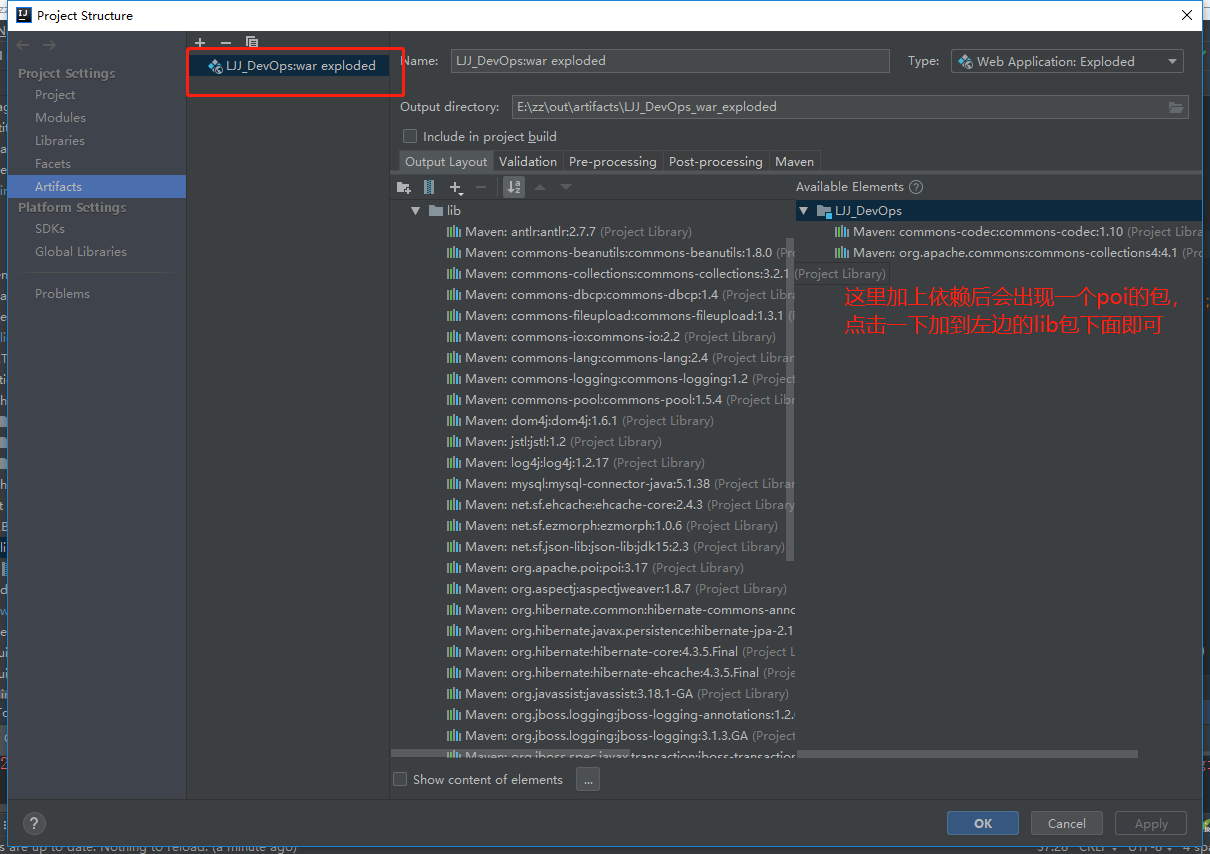This screenshot has width=1210, height=854.
Task: Open help via the question mark icon
Action: click(x=33, y=823)
